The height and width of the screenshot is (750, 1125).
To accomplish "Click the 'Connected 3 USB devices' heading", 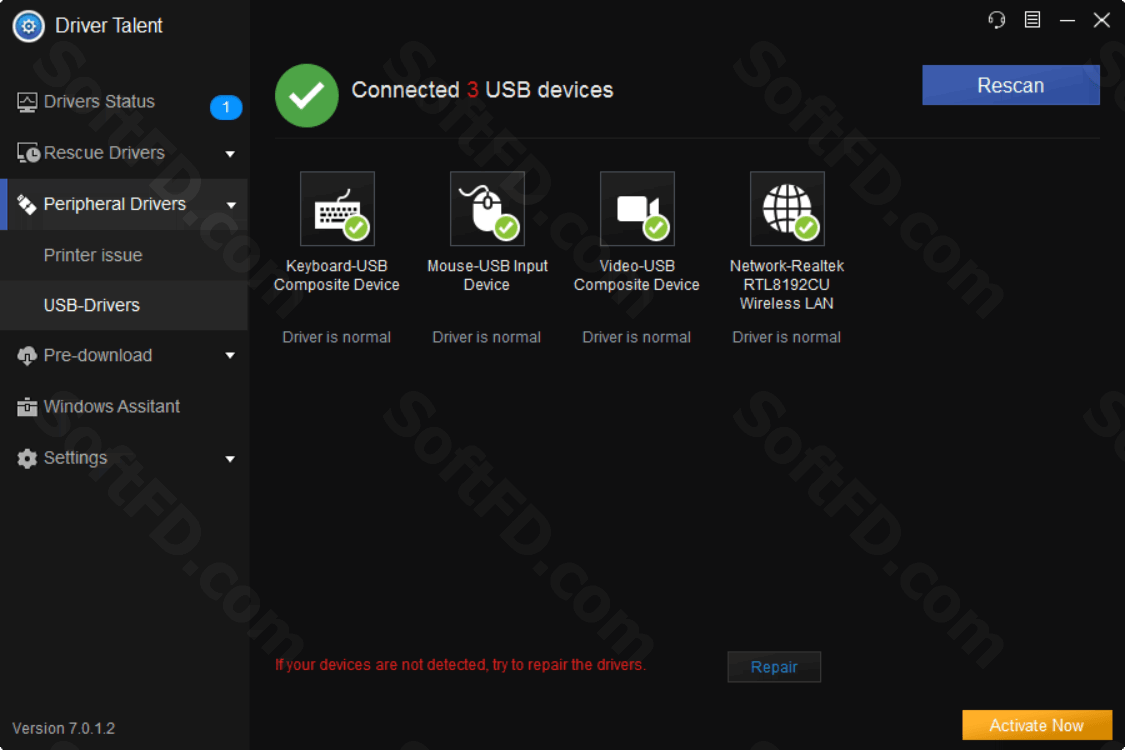I will [x=482, y=90].
